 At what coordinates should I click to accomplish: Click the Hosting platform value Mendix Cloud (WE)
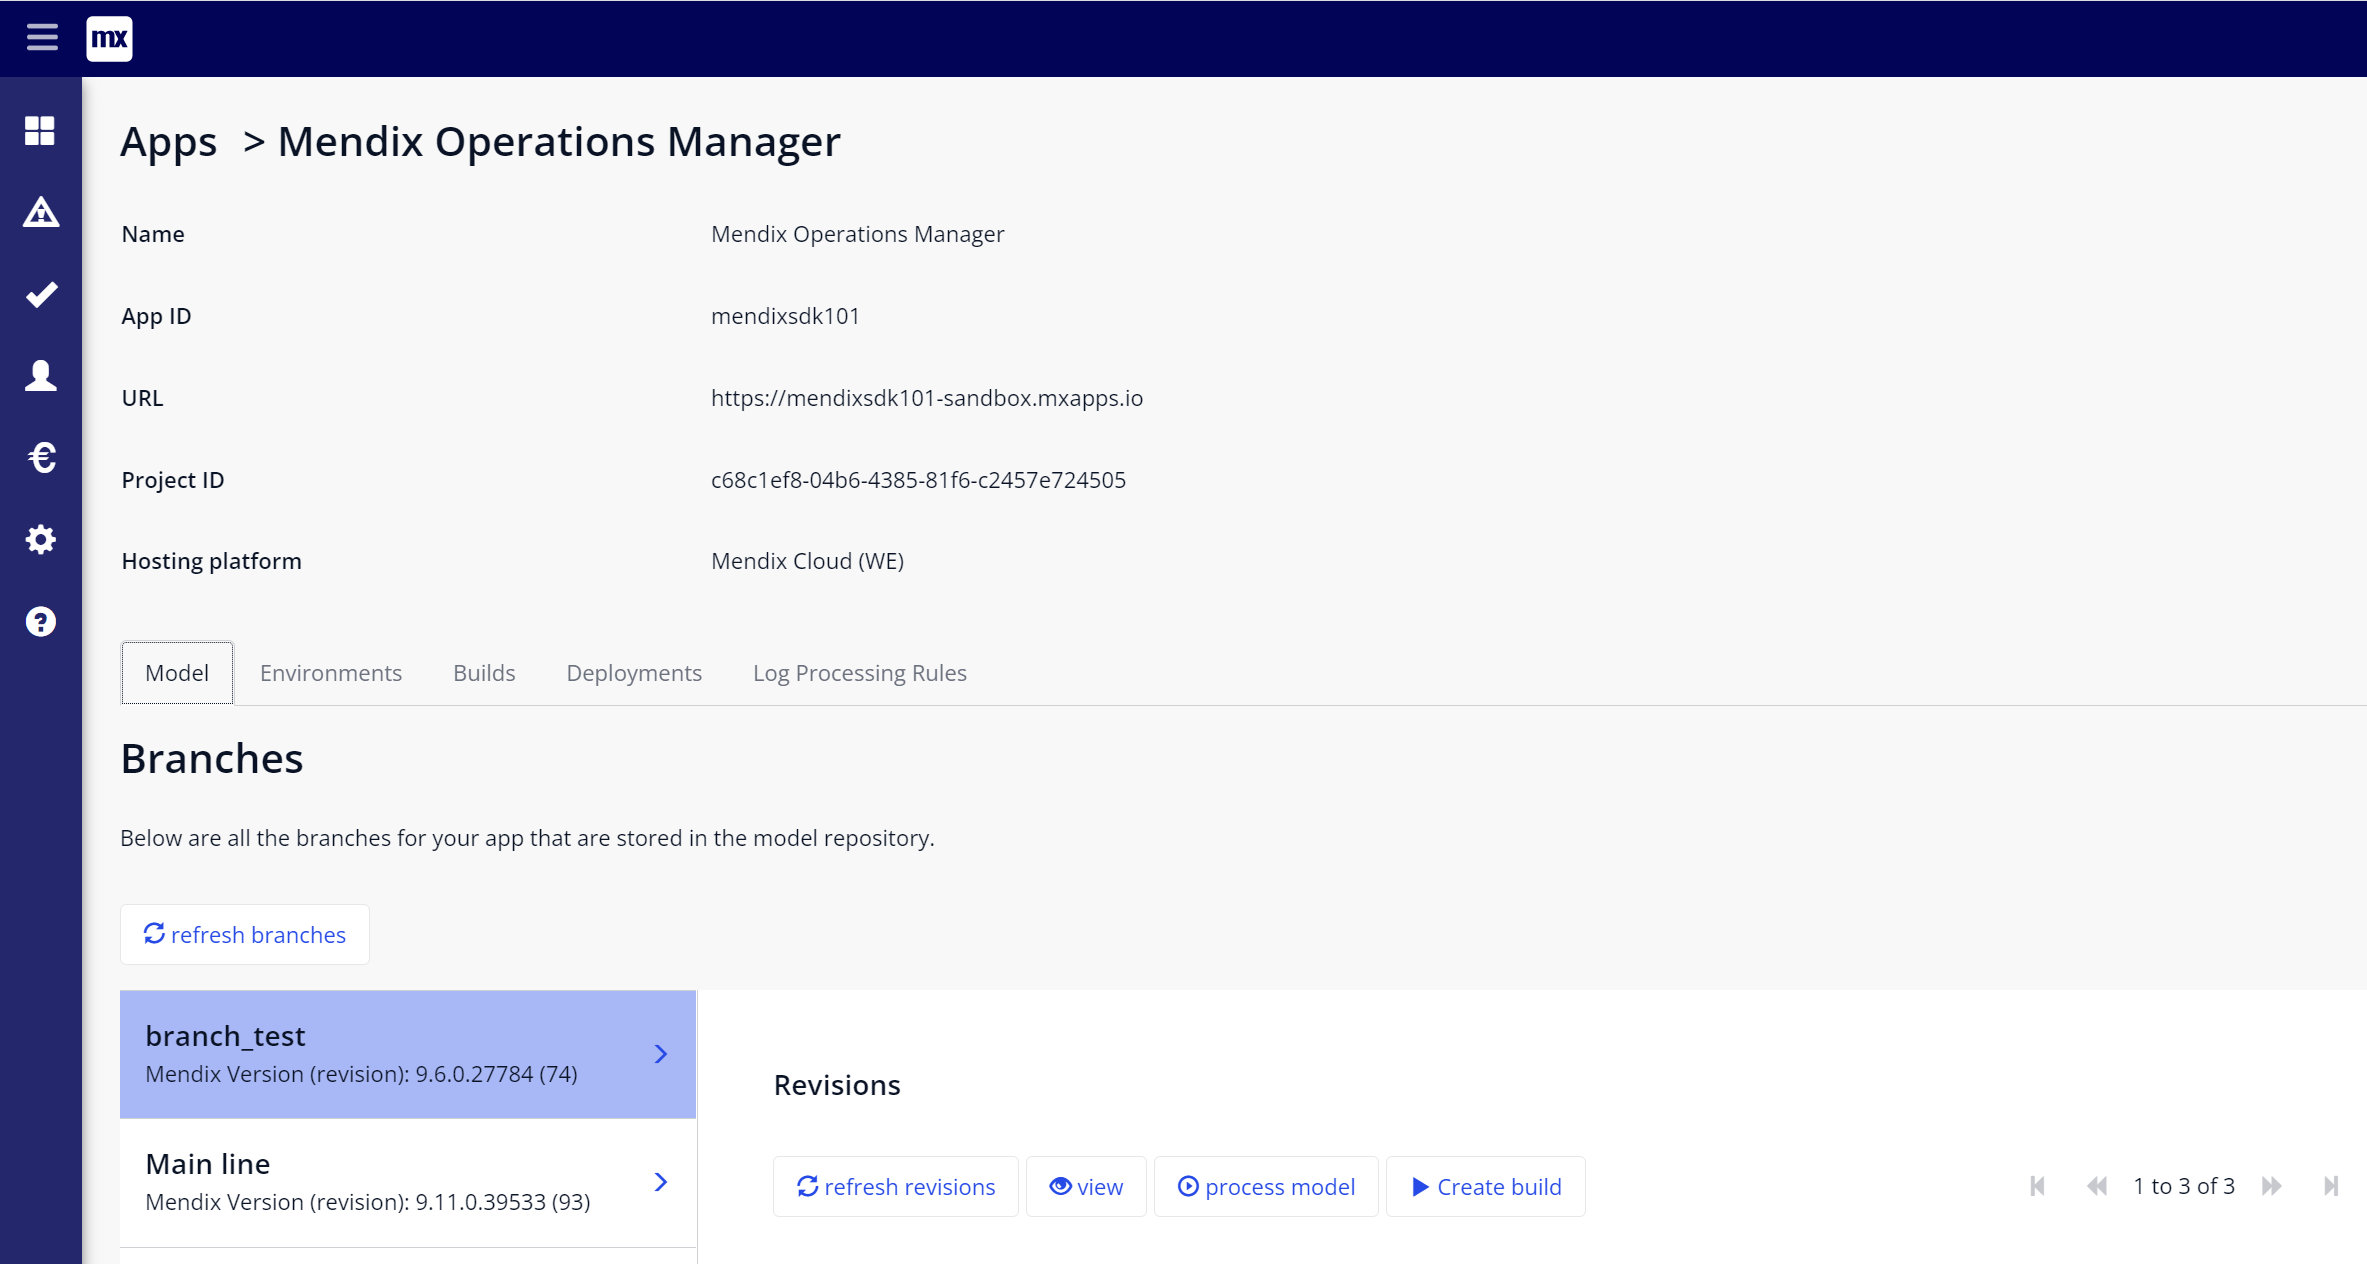(x=807, y=561)
